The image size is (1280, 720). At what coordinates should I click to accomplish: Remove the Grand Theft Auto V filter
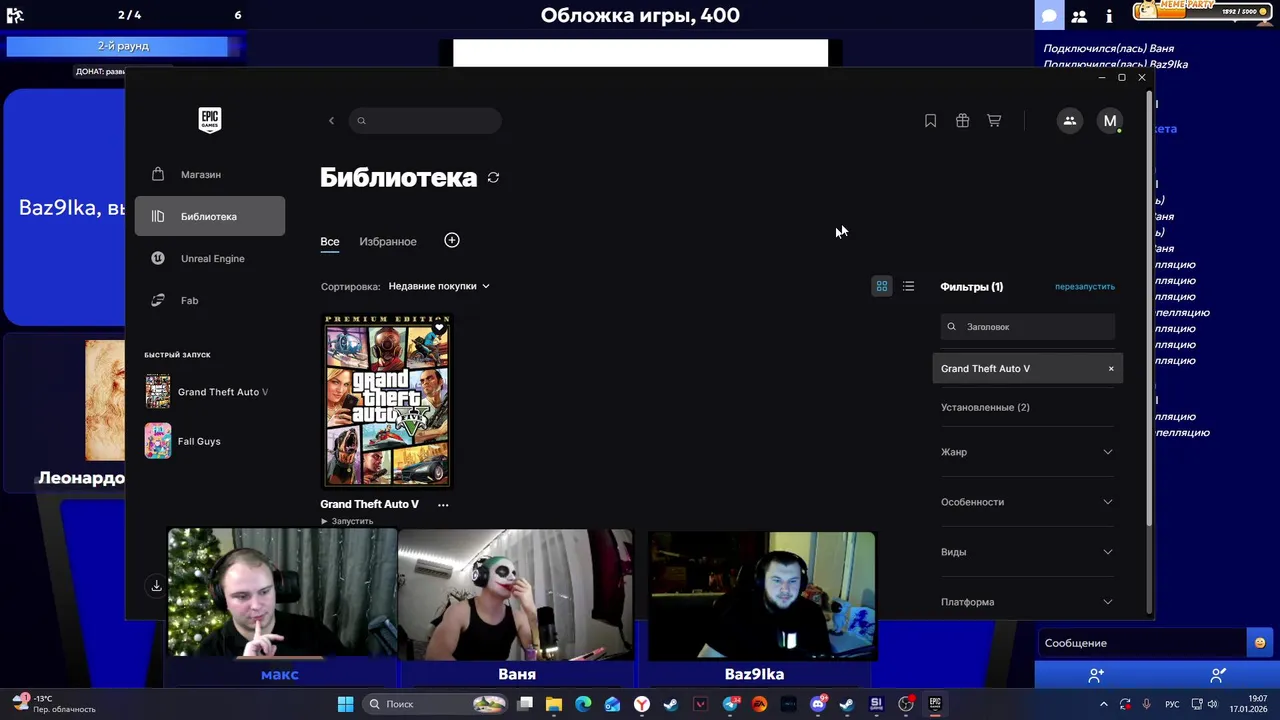(1110, 369)
